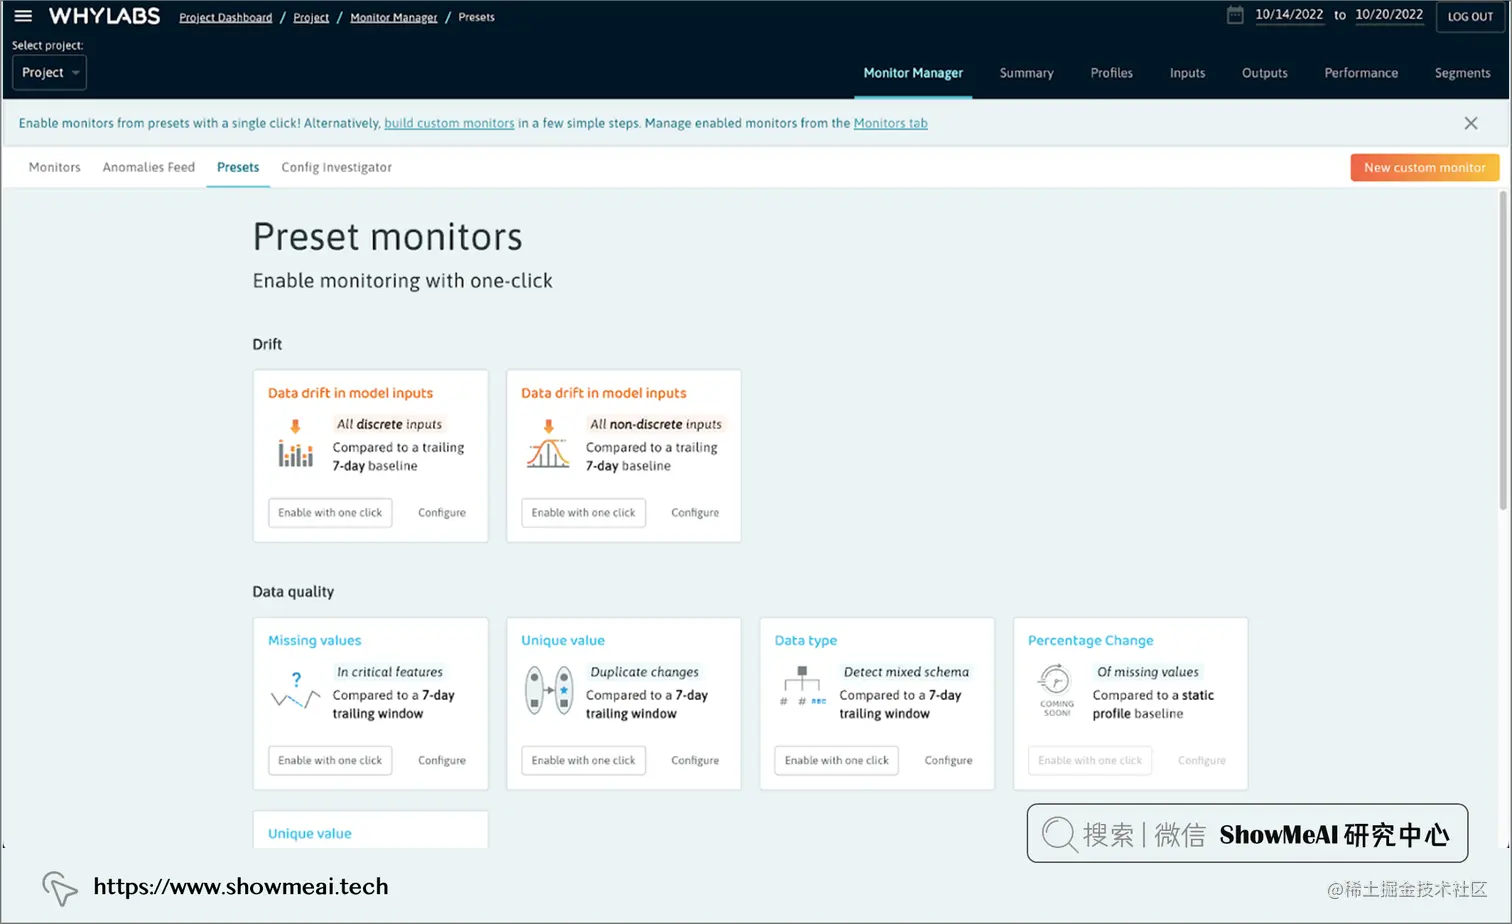Follow the build custom monitors link
This screenshot has width=1512, height=924.
(449, 123)
